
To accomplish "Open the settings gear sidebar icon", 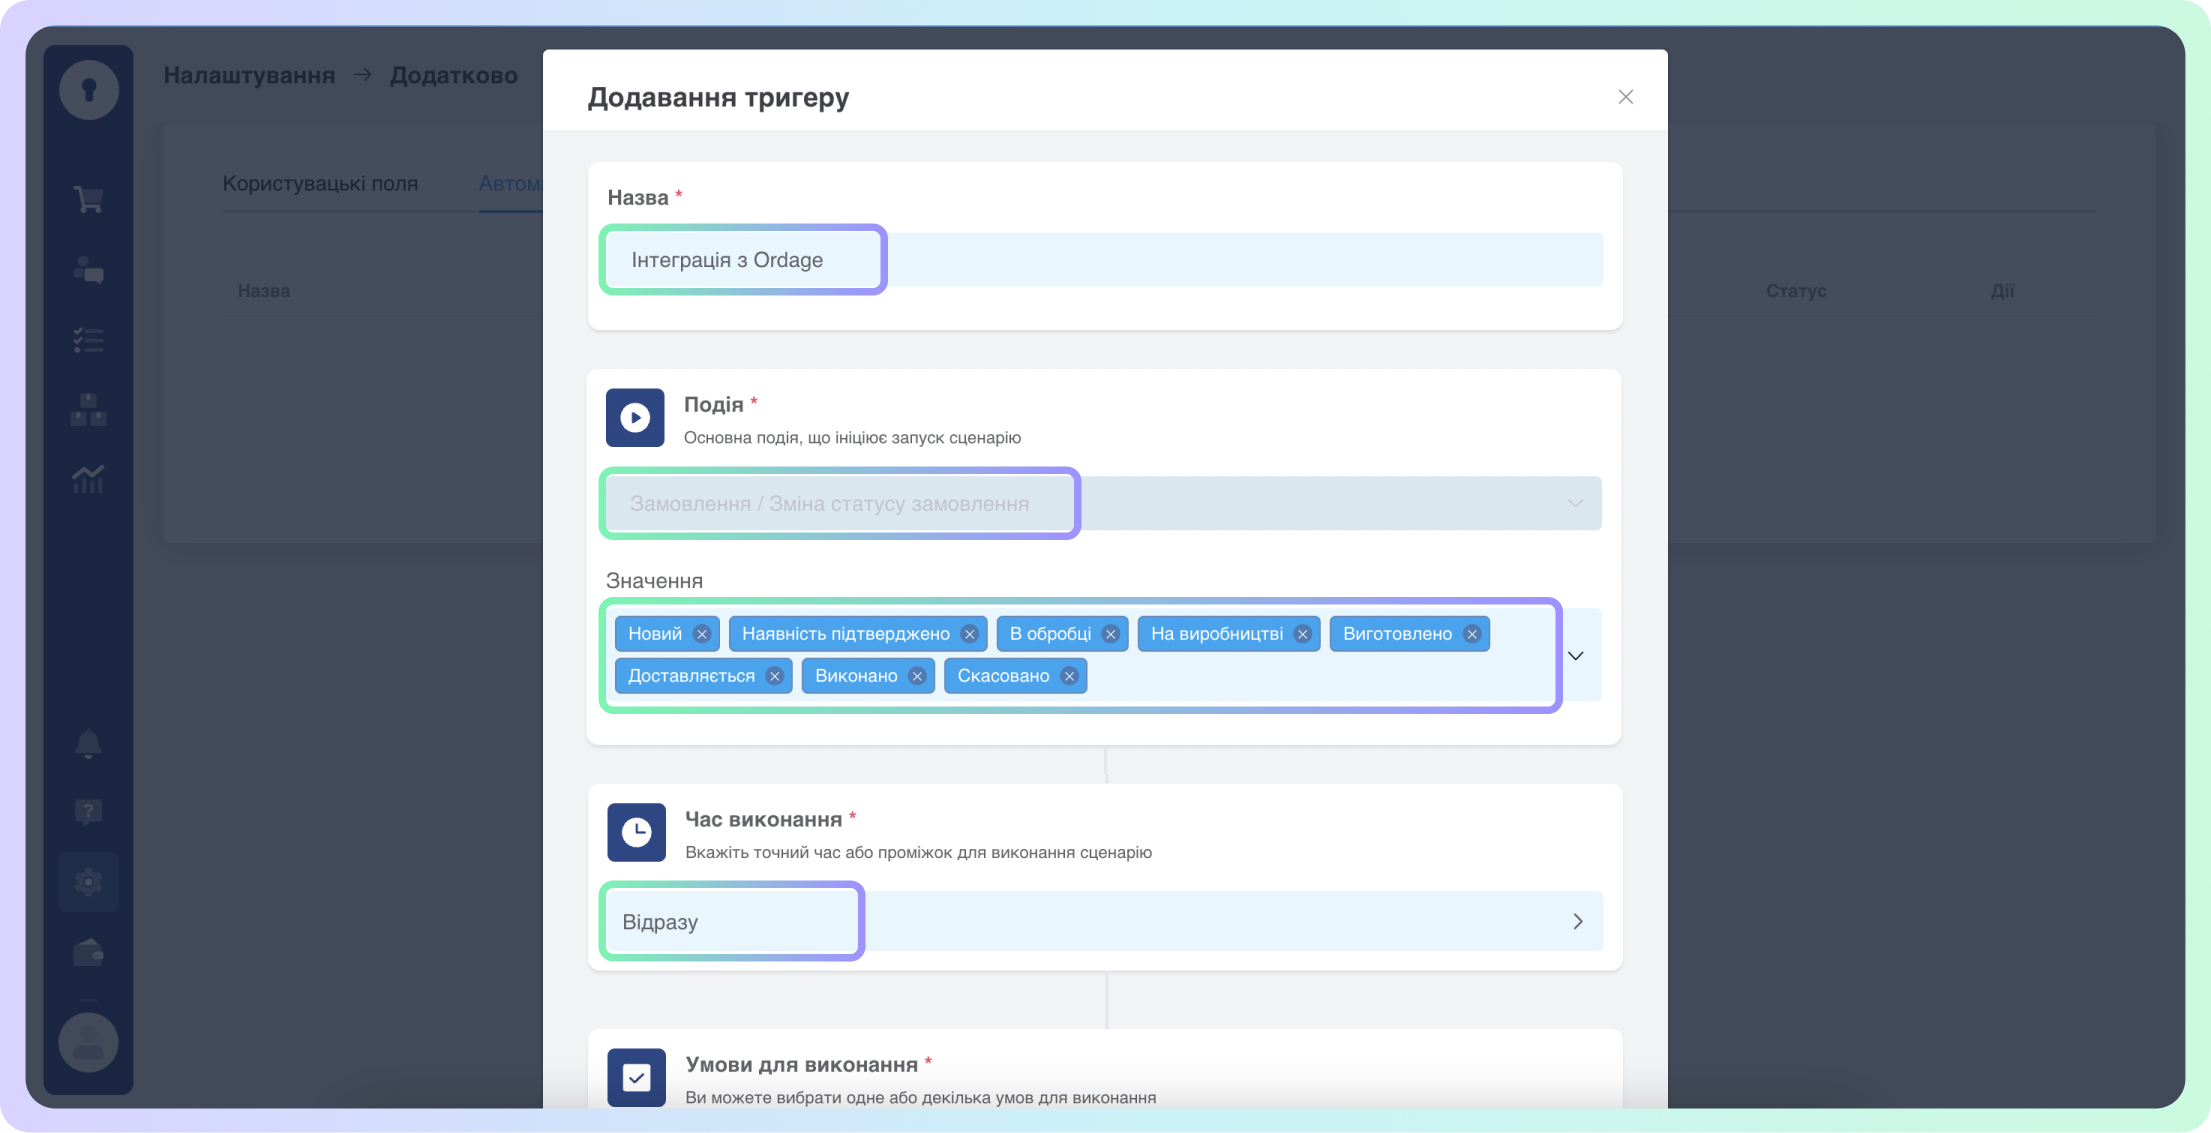I will click(88, 882).
